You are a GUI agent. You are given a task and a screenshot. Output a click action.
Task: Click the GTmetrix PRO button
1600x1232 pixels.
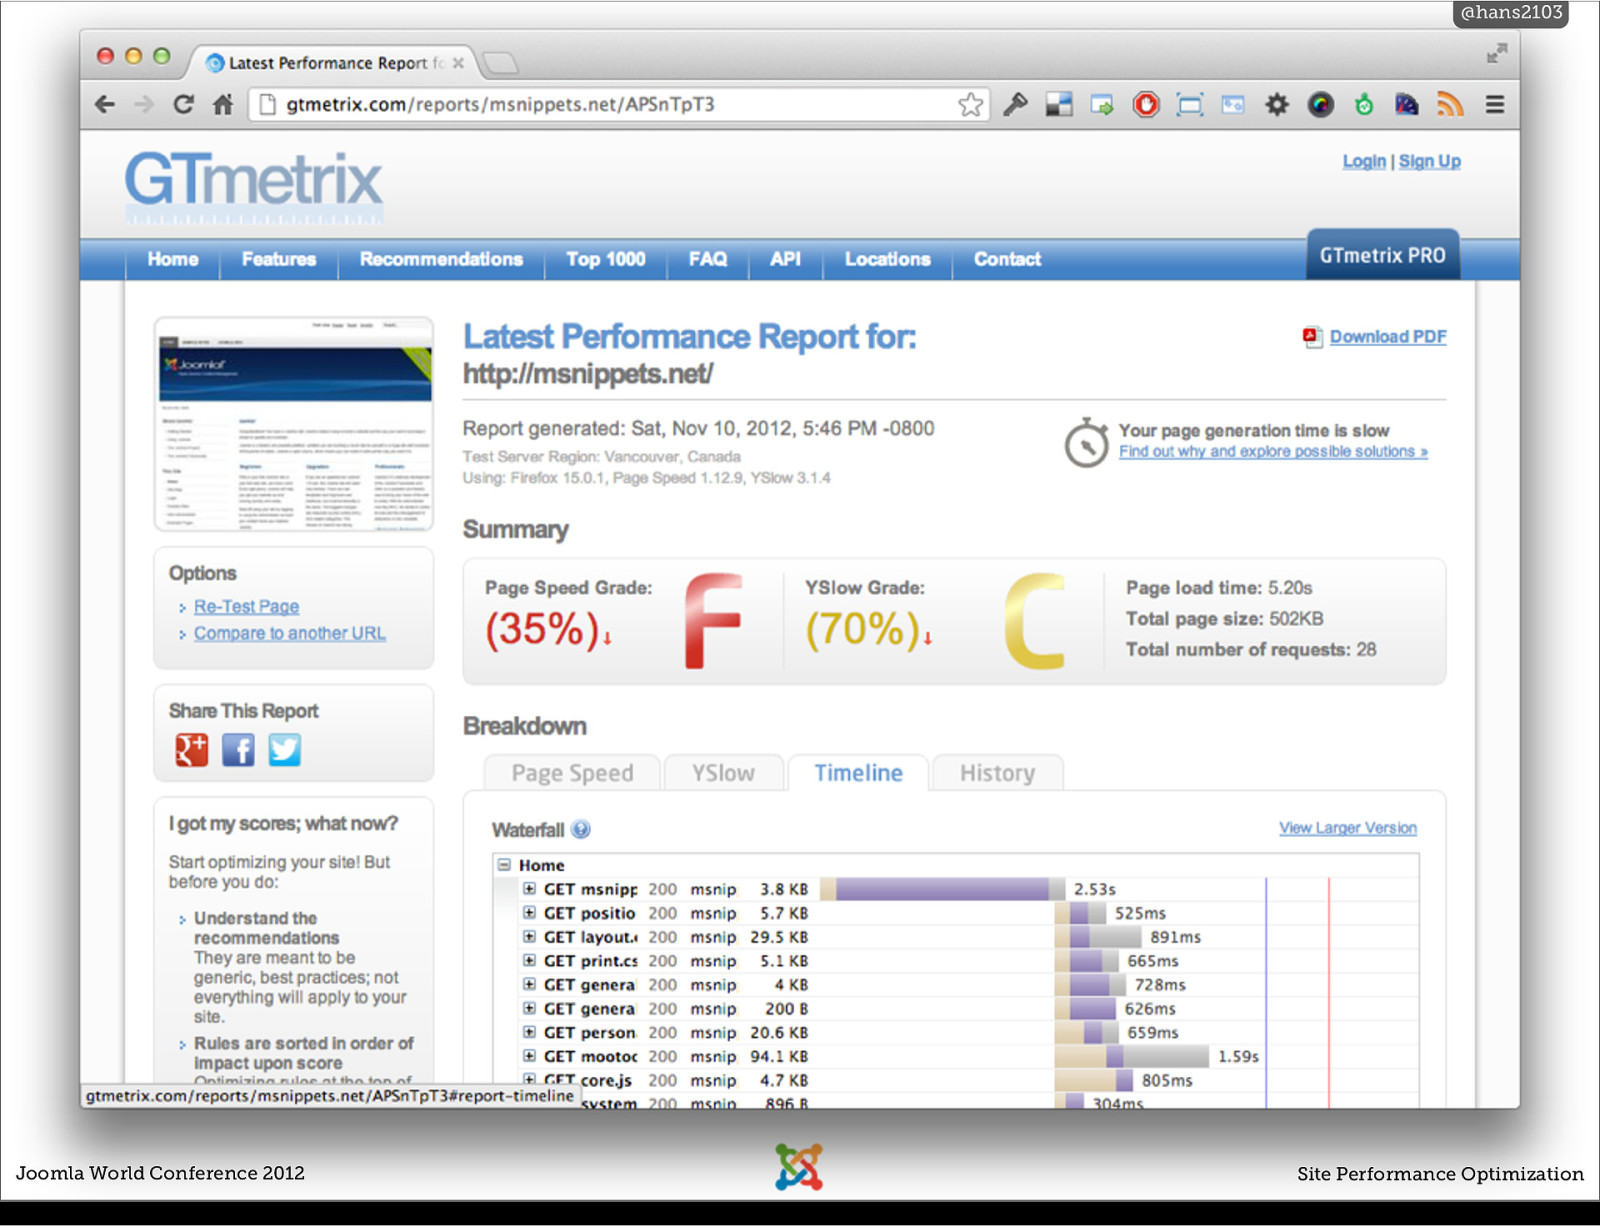pyautogui.click(x=1382, y=255)
